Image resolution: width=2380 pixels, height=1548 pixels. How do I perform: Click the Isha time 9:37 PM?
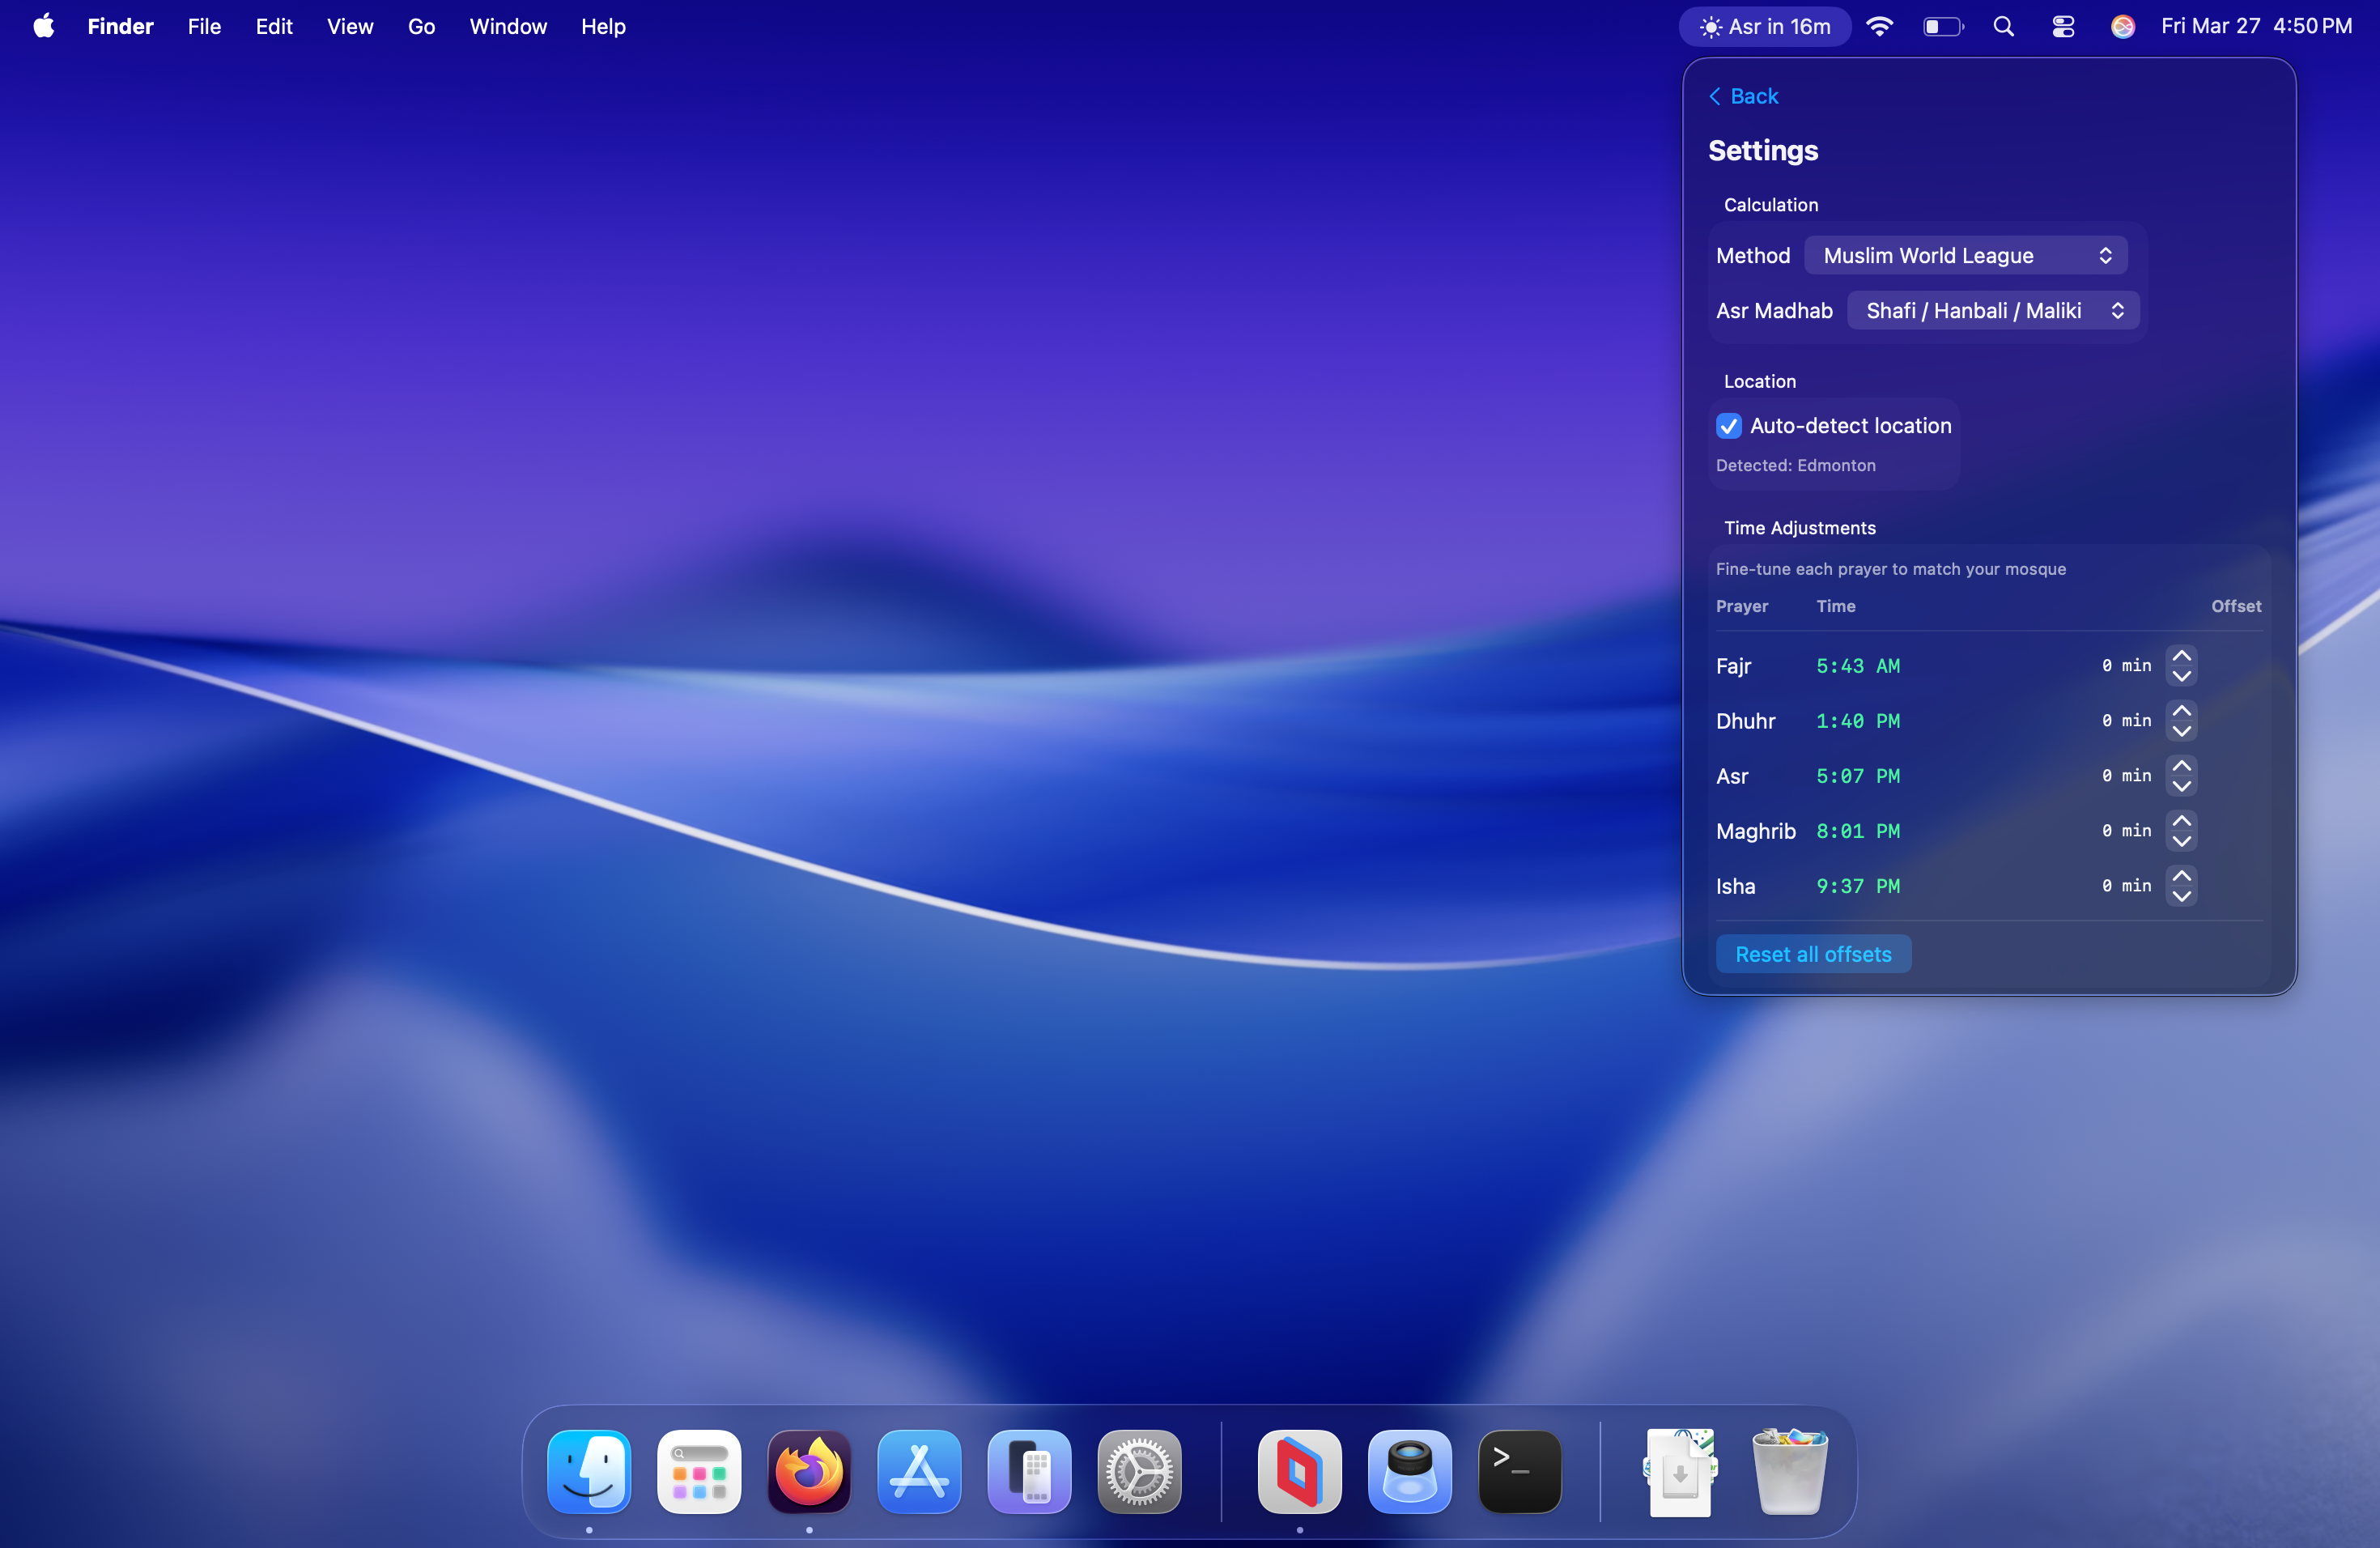[1858, 886]
